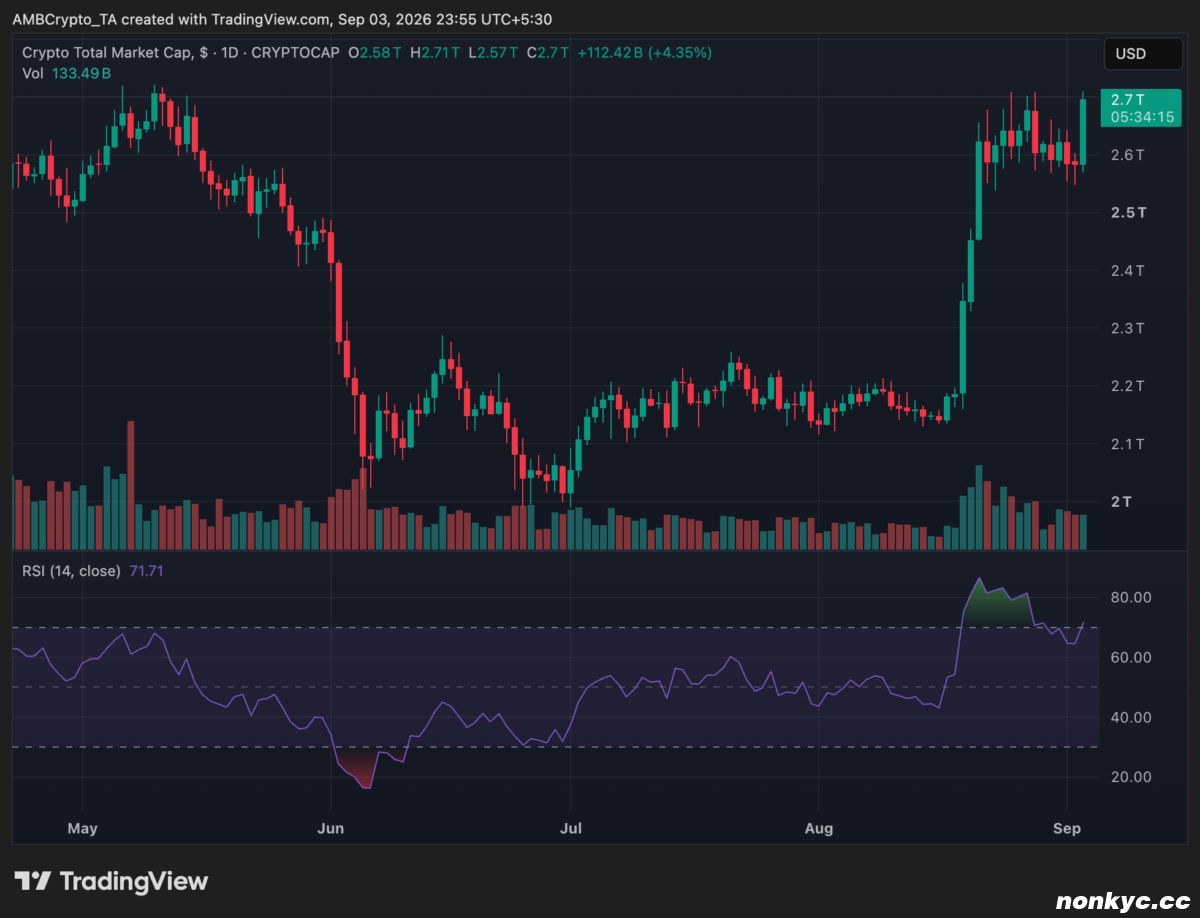
Task: Click the May marker on time axis
Action: click(x=82, y=828)
